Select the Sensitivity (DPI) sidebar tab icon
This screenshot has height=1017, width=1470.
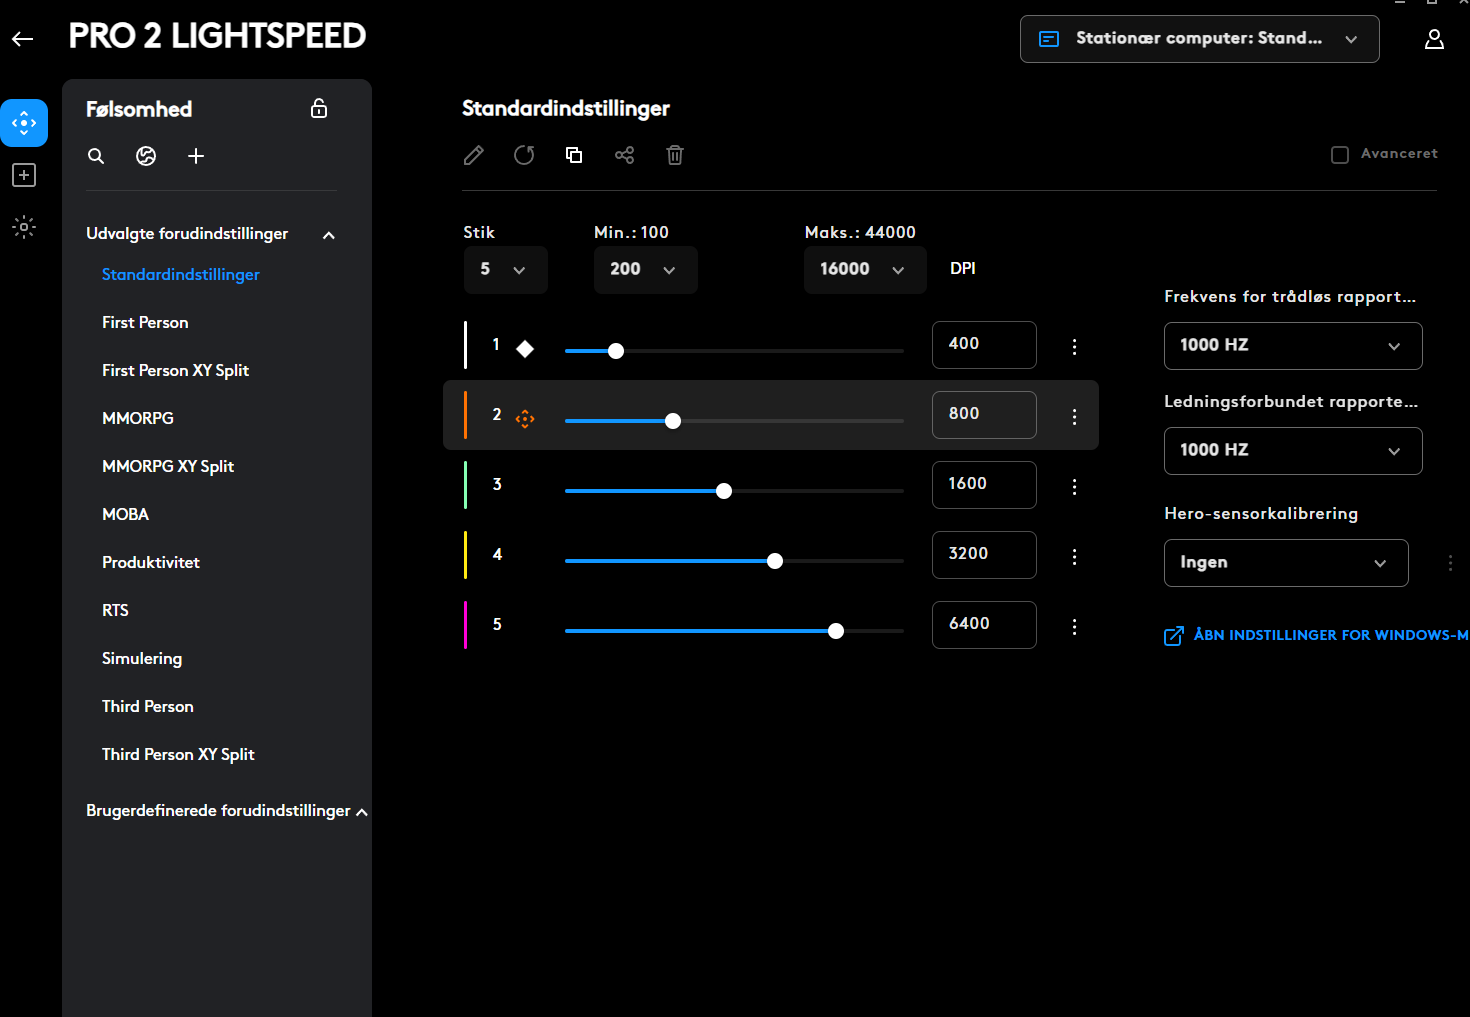[x=24, y=123]
